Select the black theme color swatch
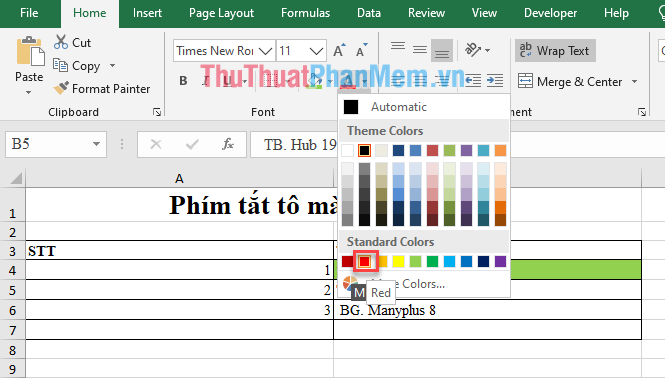The height and width of the screenshot is (378, 665). tap(364, 150)
